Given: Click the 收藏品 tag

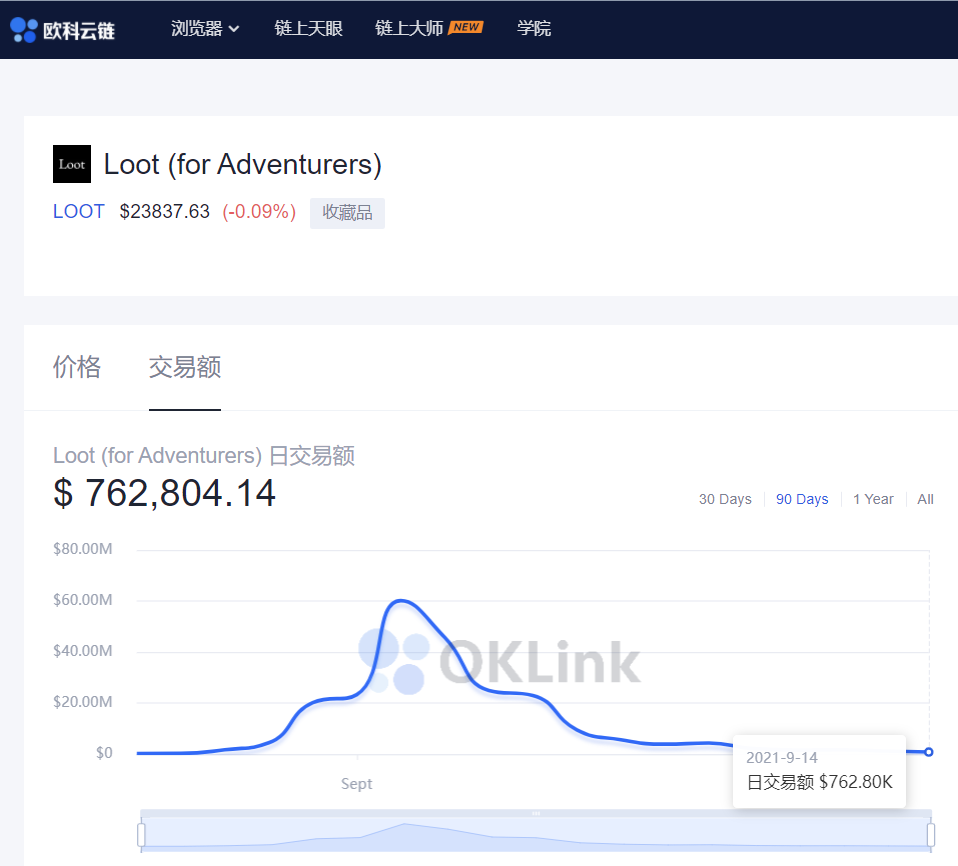Looking at the screenshot, I should coord(347,213).
